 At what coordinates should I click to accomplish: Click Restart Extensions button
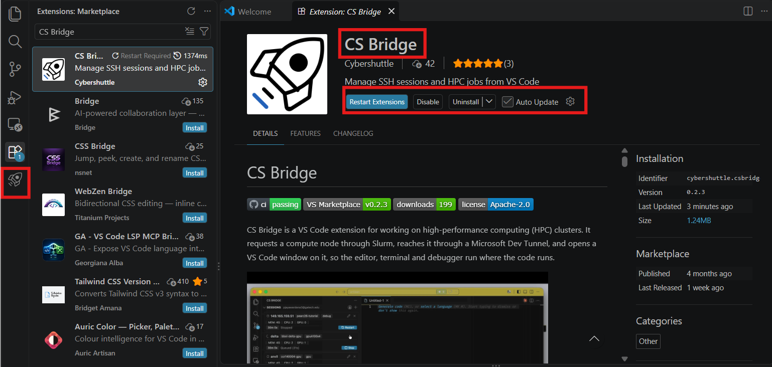(x=377, y=101)
